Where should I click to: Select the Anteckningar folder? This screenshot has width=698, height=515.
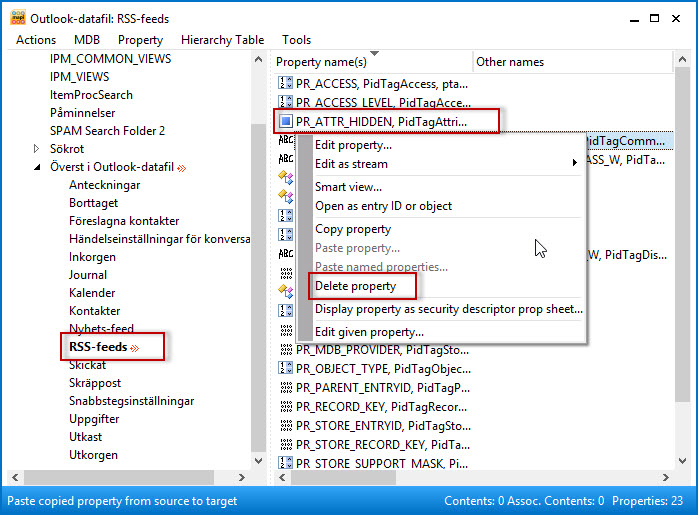pos(105,185)
